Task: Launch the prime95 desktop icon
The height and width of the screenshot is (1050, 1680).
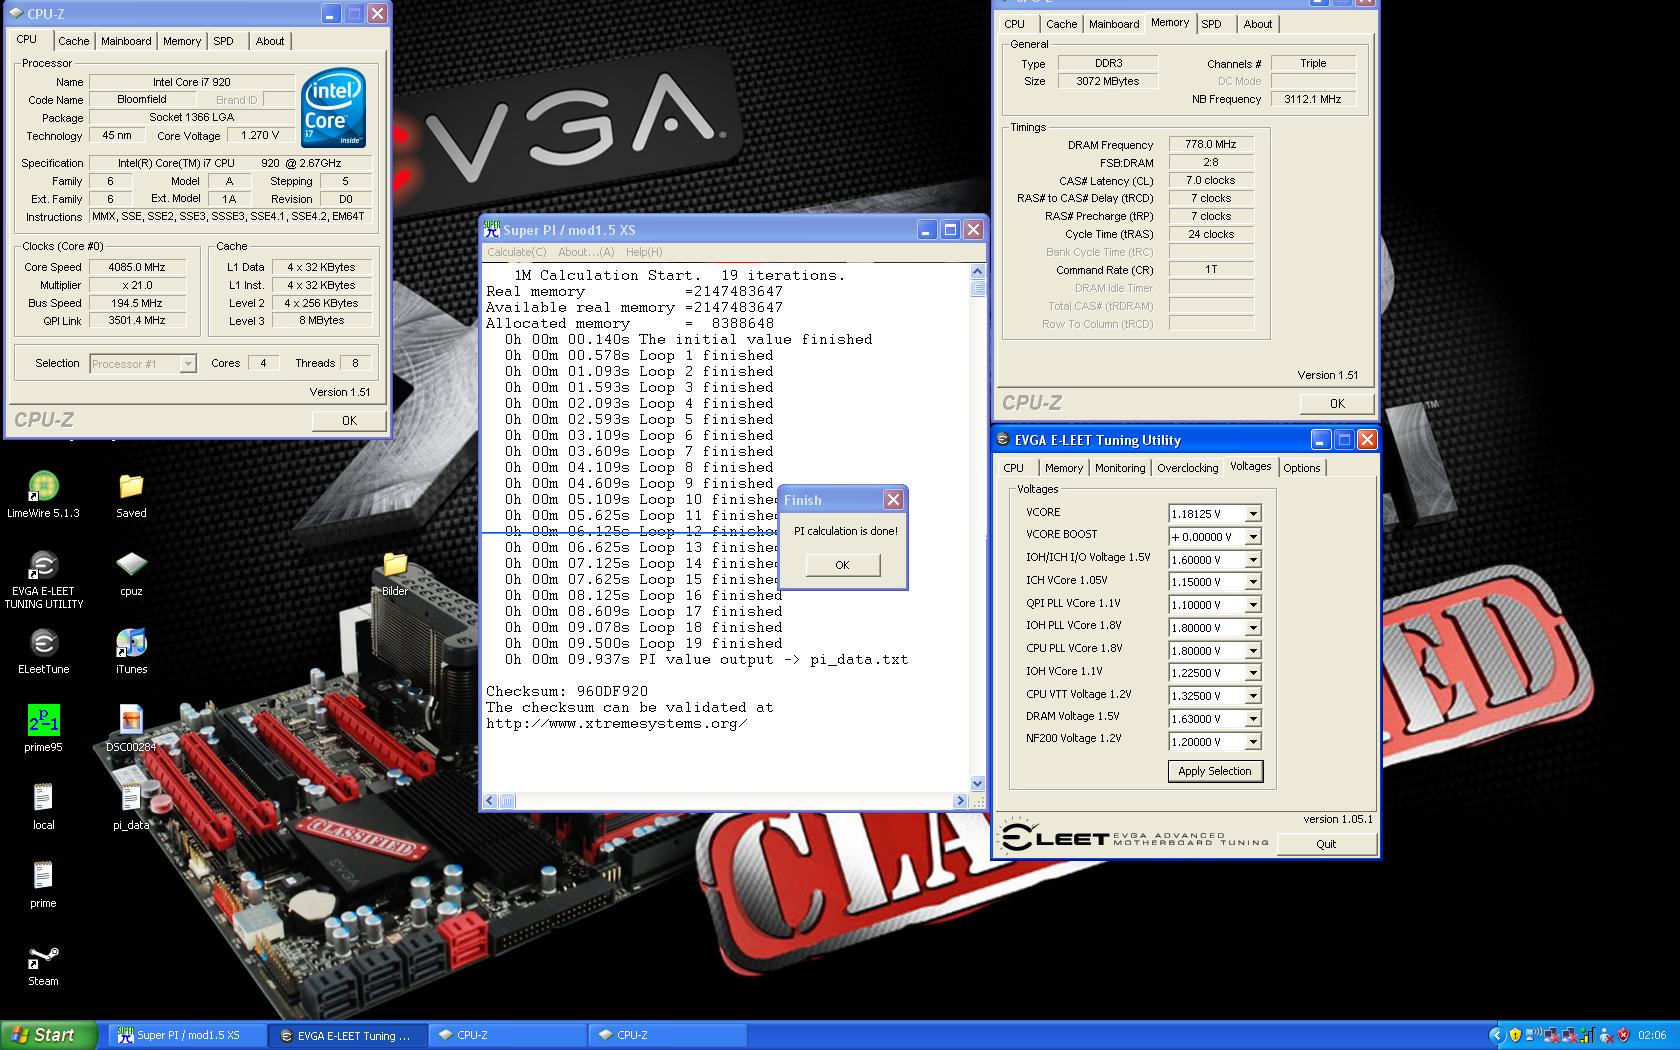Action: [x=43, y=721]
